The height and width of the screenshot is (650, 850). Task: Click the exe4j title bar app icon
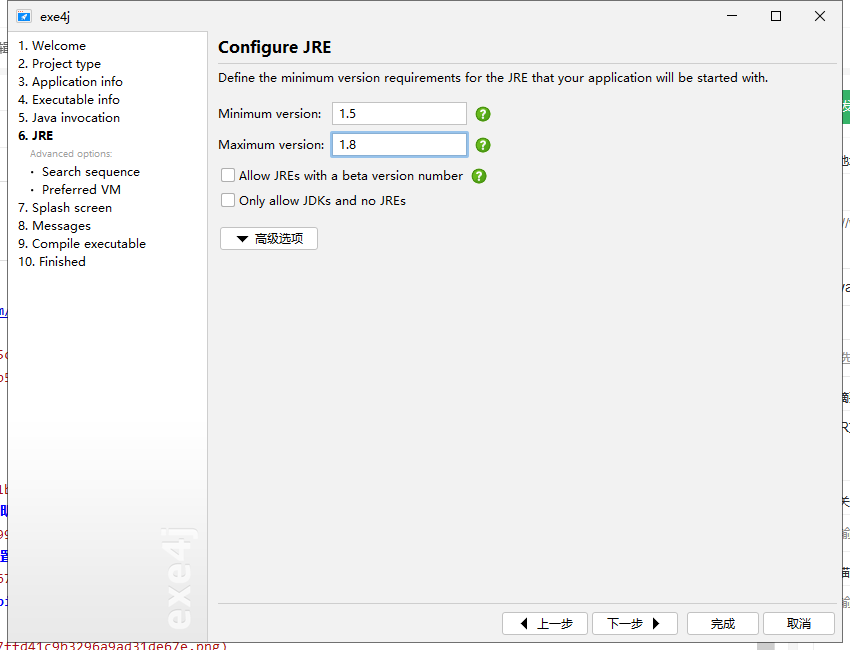coord(24,17)
